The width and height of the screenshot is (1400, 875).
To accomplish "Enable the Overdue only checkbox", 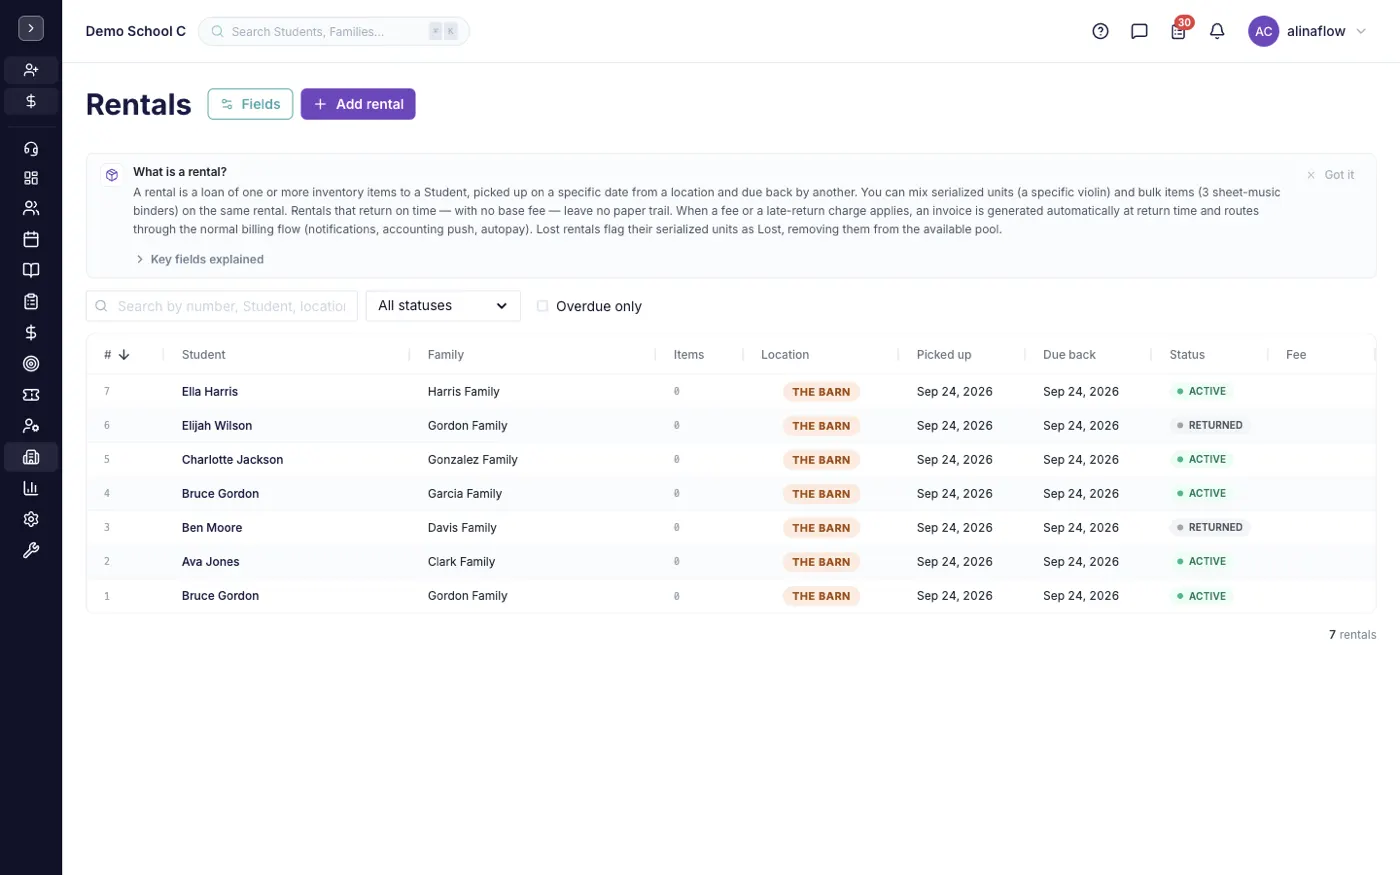I will pos(542,306).
